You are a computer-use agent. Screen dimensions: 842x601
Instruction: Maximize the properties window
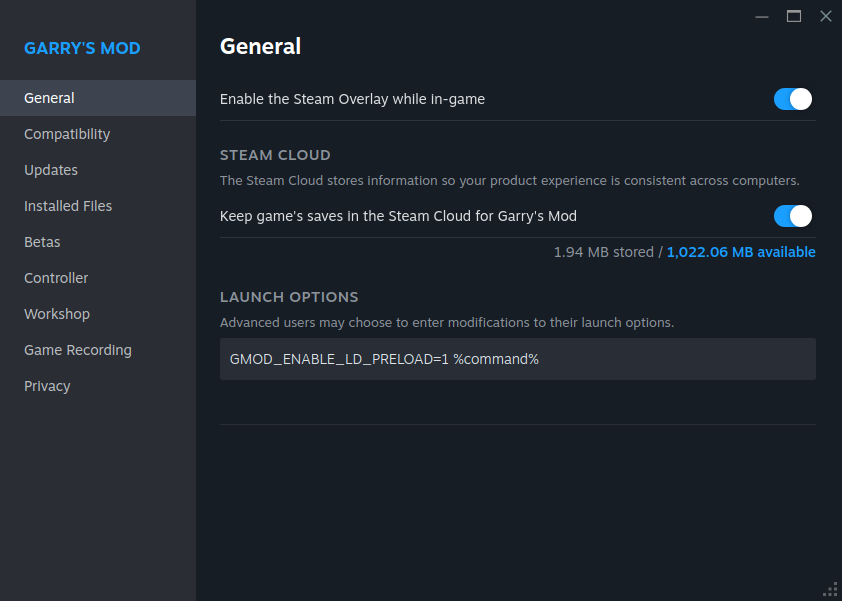click(x=793, y=16)
